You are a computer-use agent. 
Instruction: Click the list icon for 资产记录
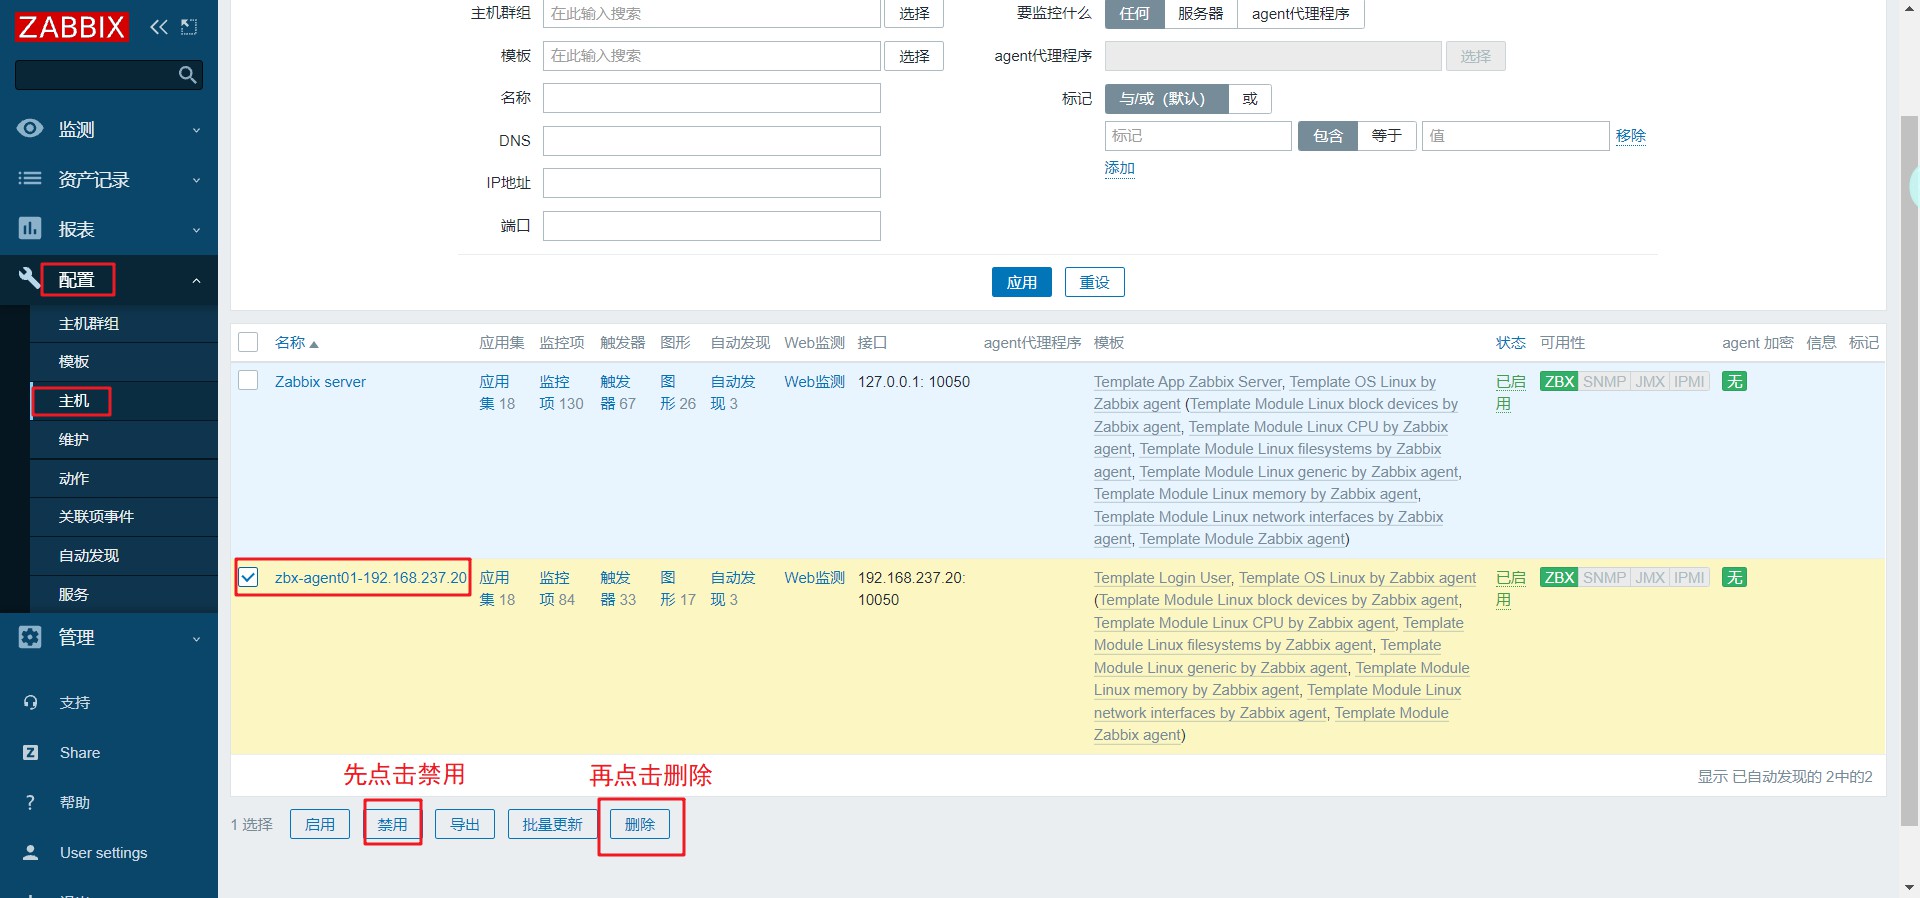[x=30, y=178]
